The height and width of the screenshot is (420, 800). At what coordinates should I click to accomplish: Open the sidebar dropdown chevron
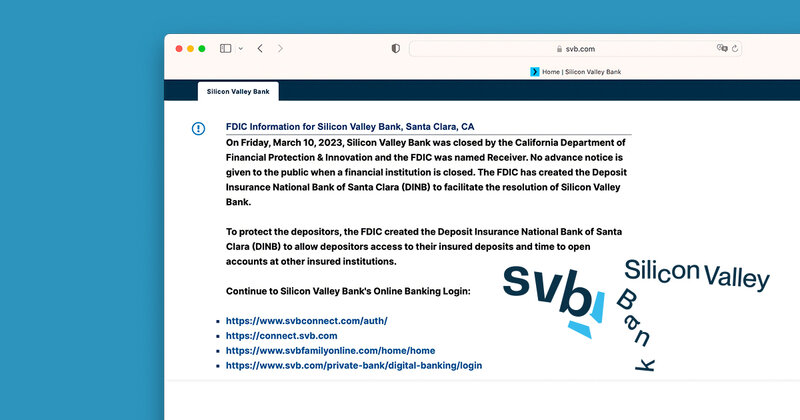(241, 49)
